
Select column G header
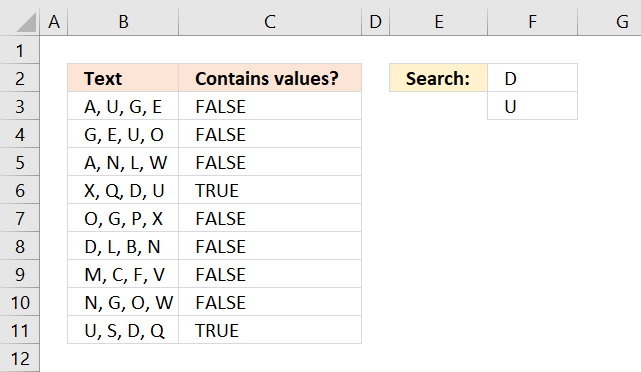(610, 22)
